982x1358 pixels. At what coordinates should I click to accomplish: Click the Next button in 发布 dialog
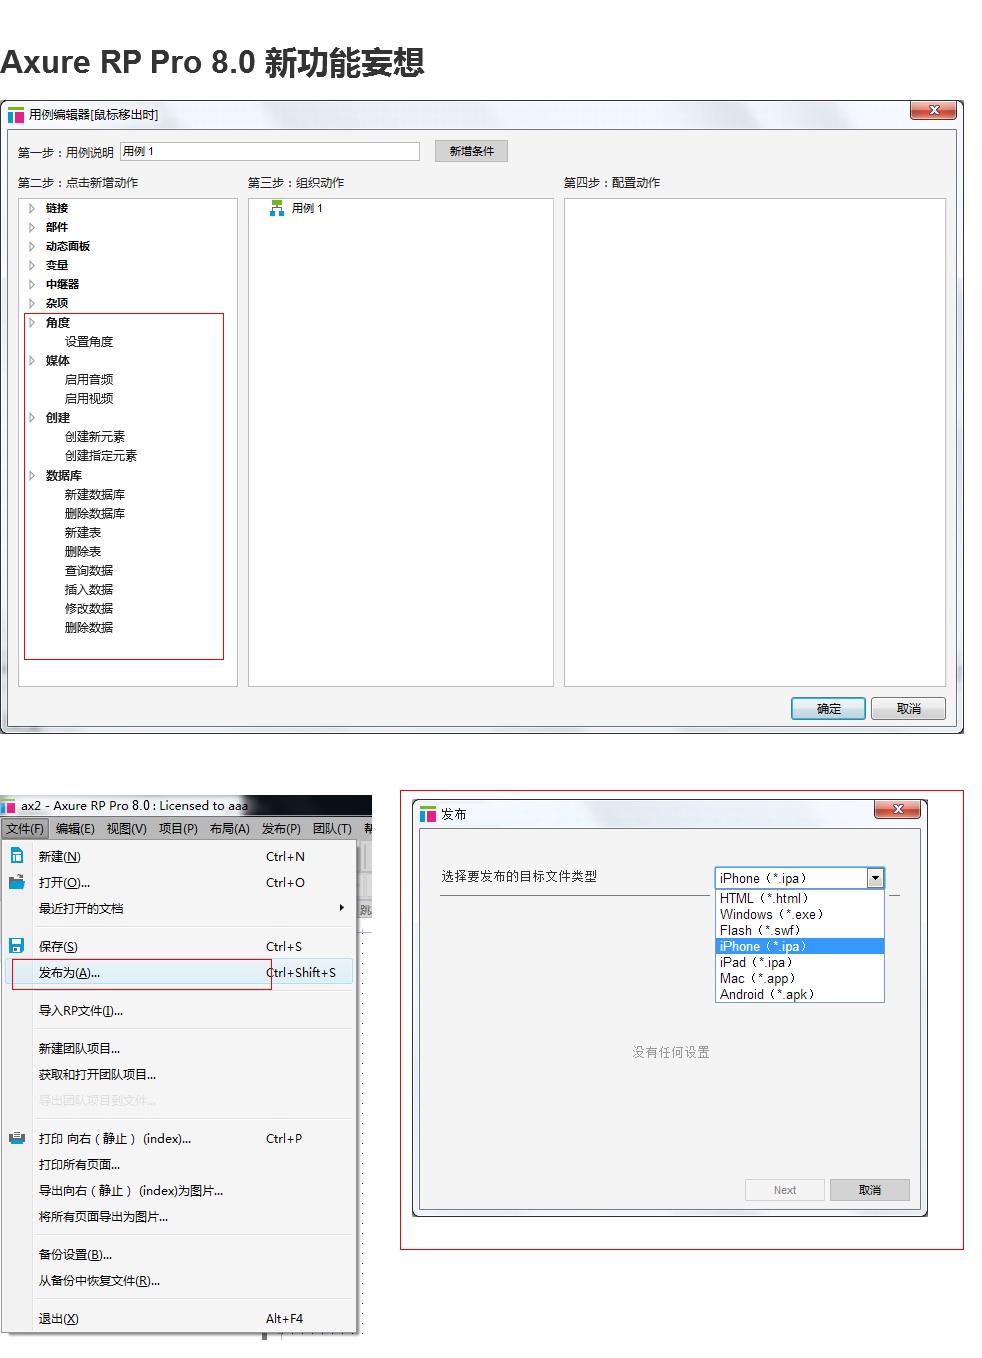click(x=785, y=1190)
